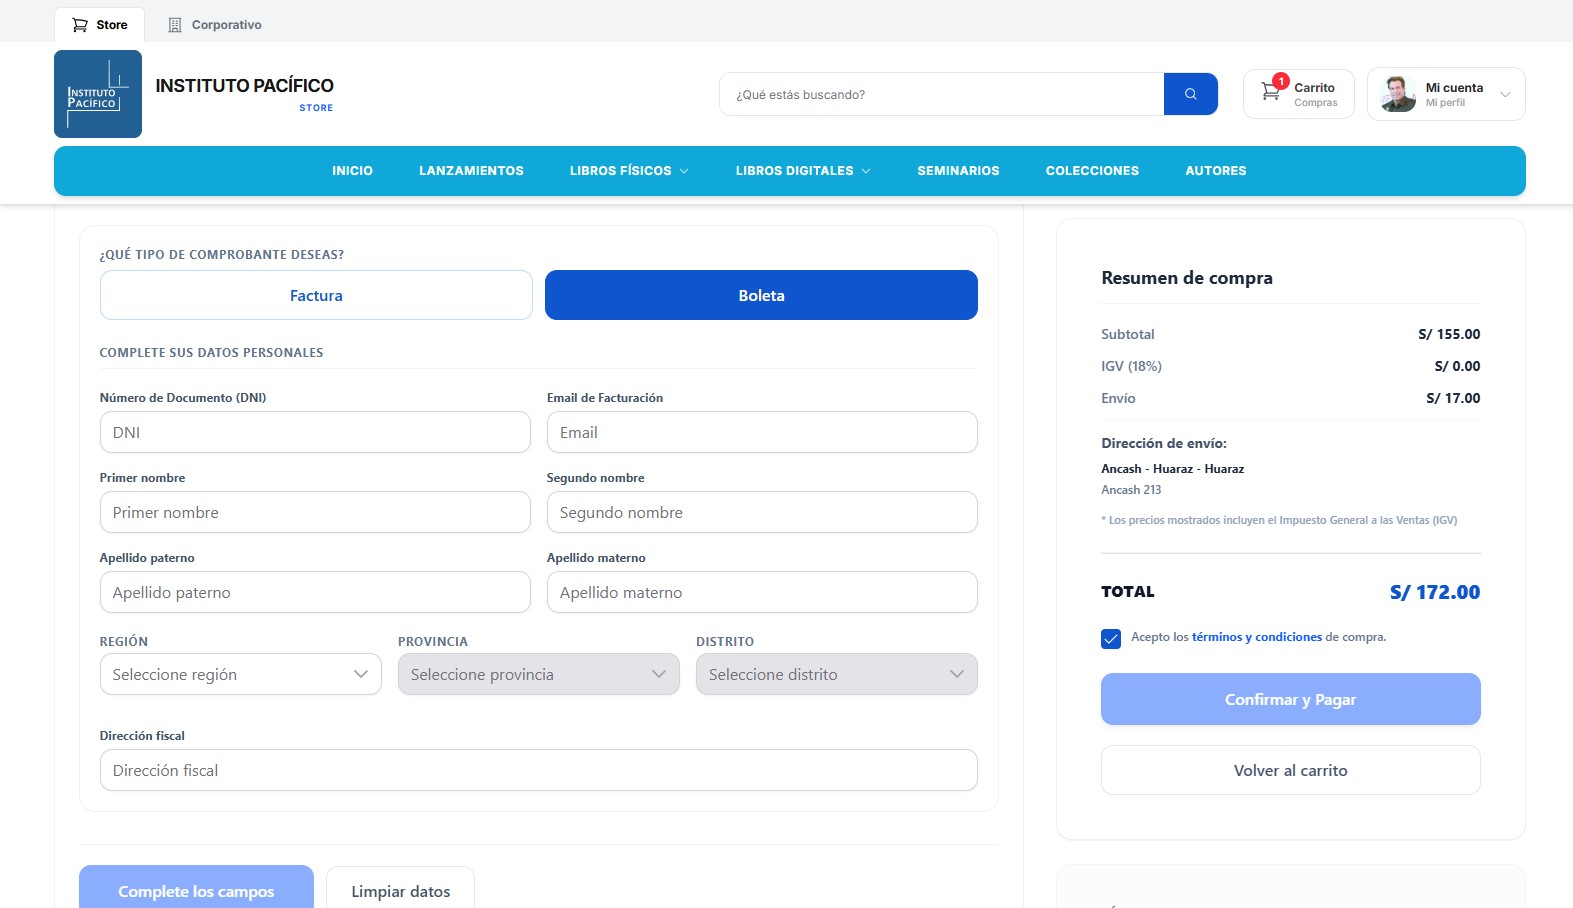Open the Seleccione distrito dropdown

[x=837, y=674]
